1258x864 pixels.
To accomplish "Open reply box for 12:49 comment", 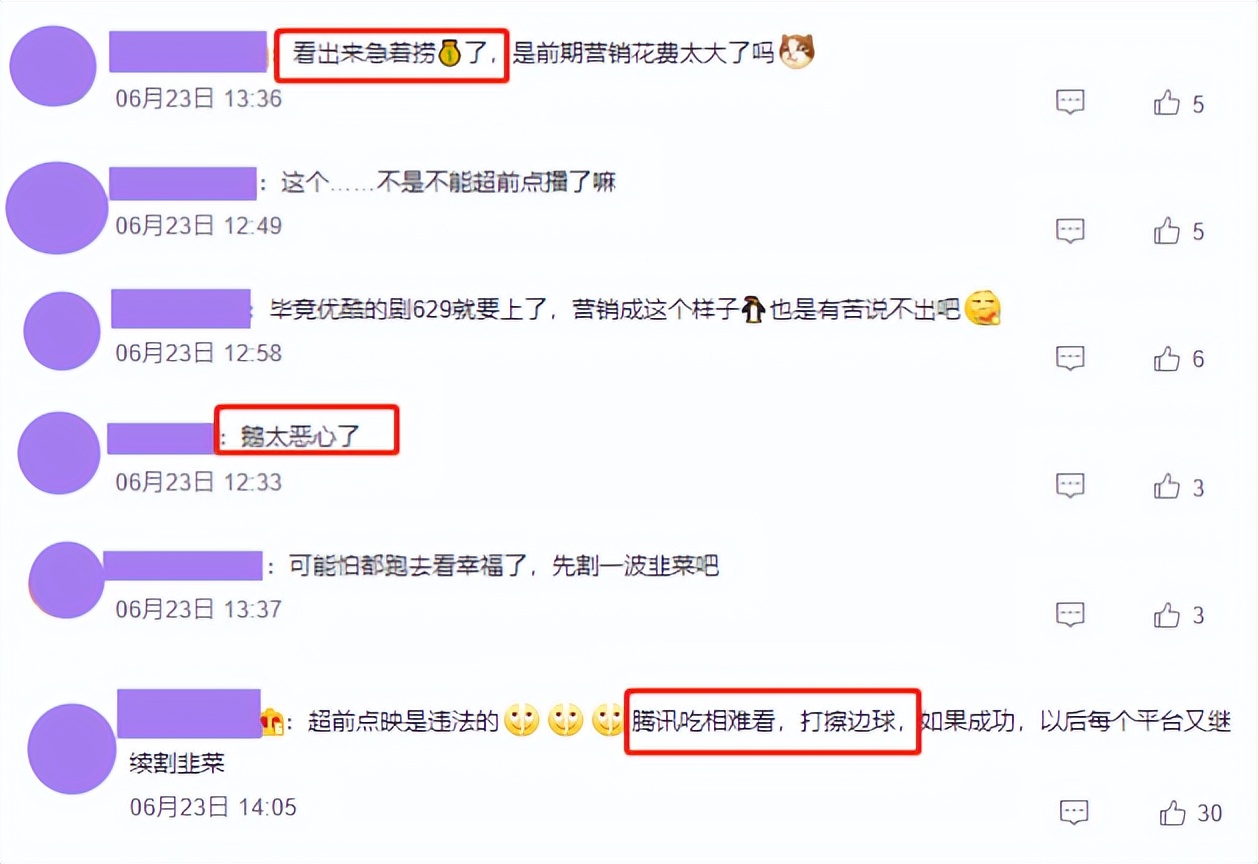I will 1071,231.
